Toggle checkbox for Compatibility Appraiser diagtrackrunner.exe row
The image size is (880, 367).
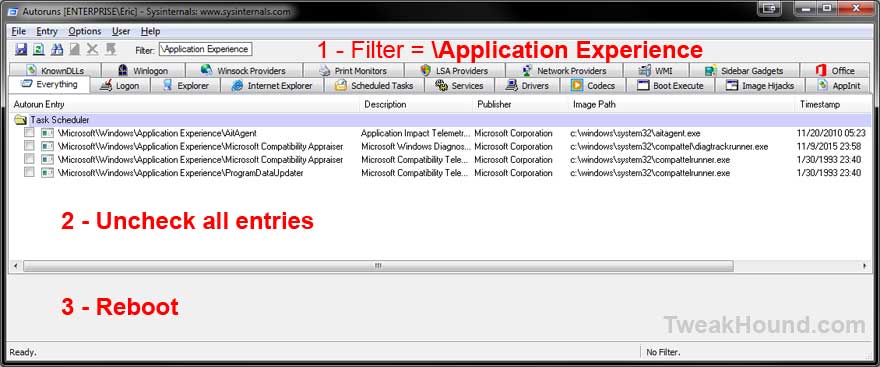(29, 146)
